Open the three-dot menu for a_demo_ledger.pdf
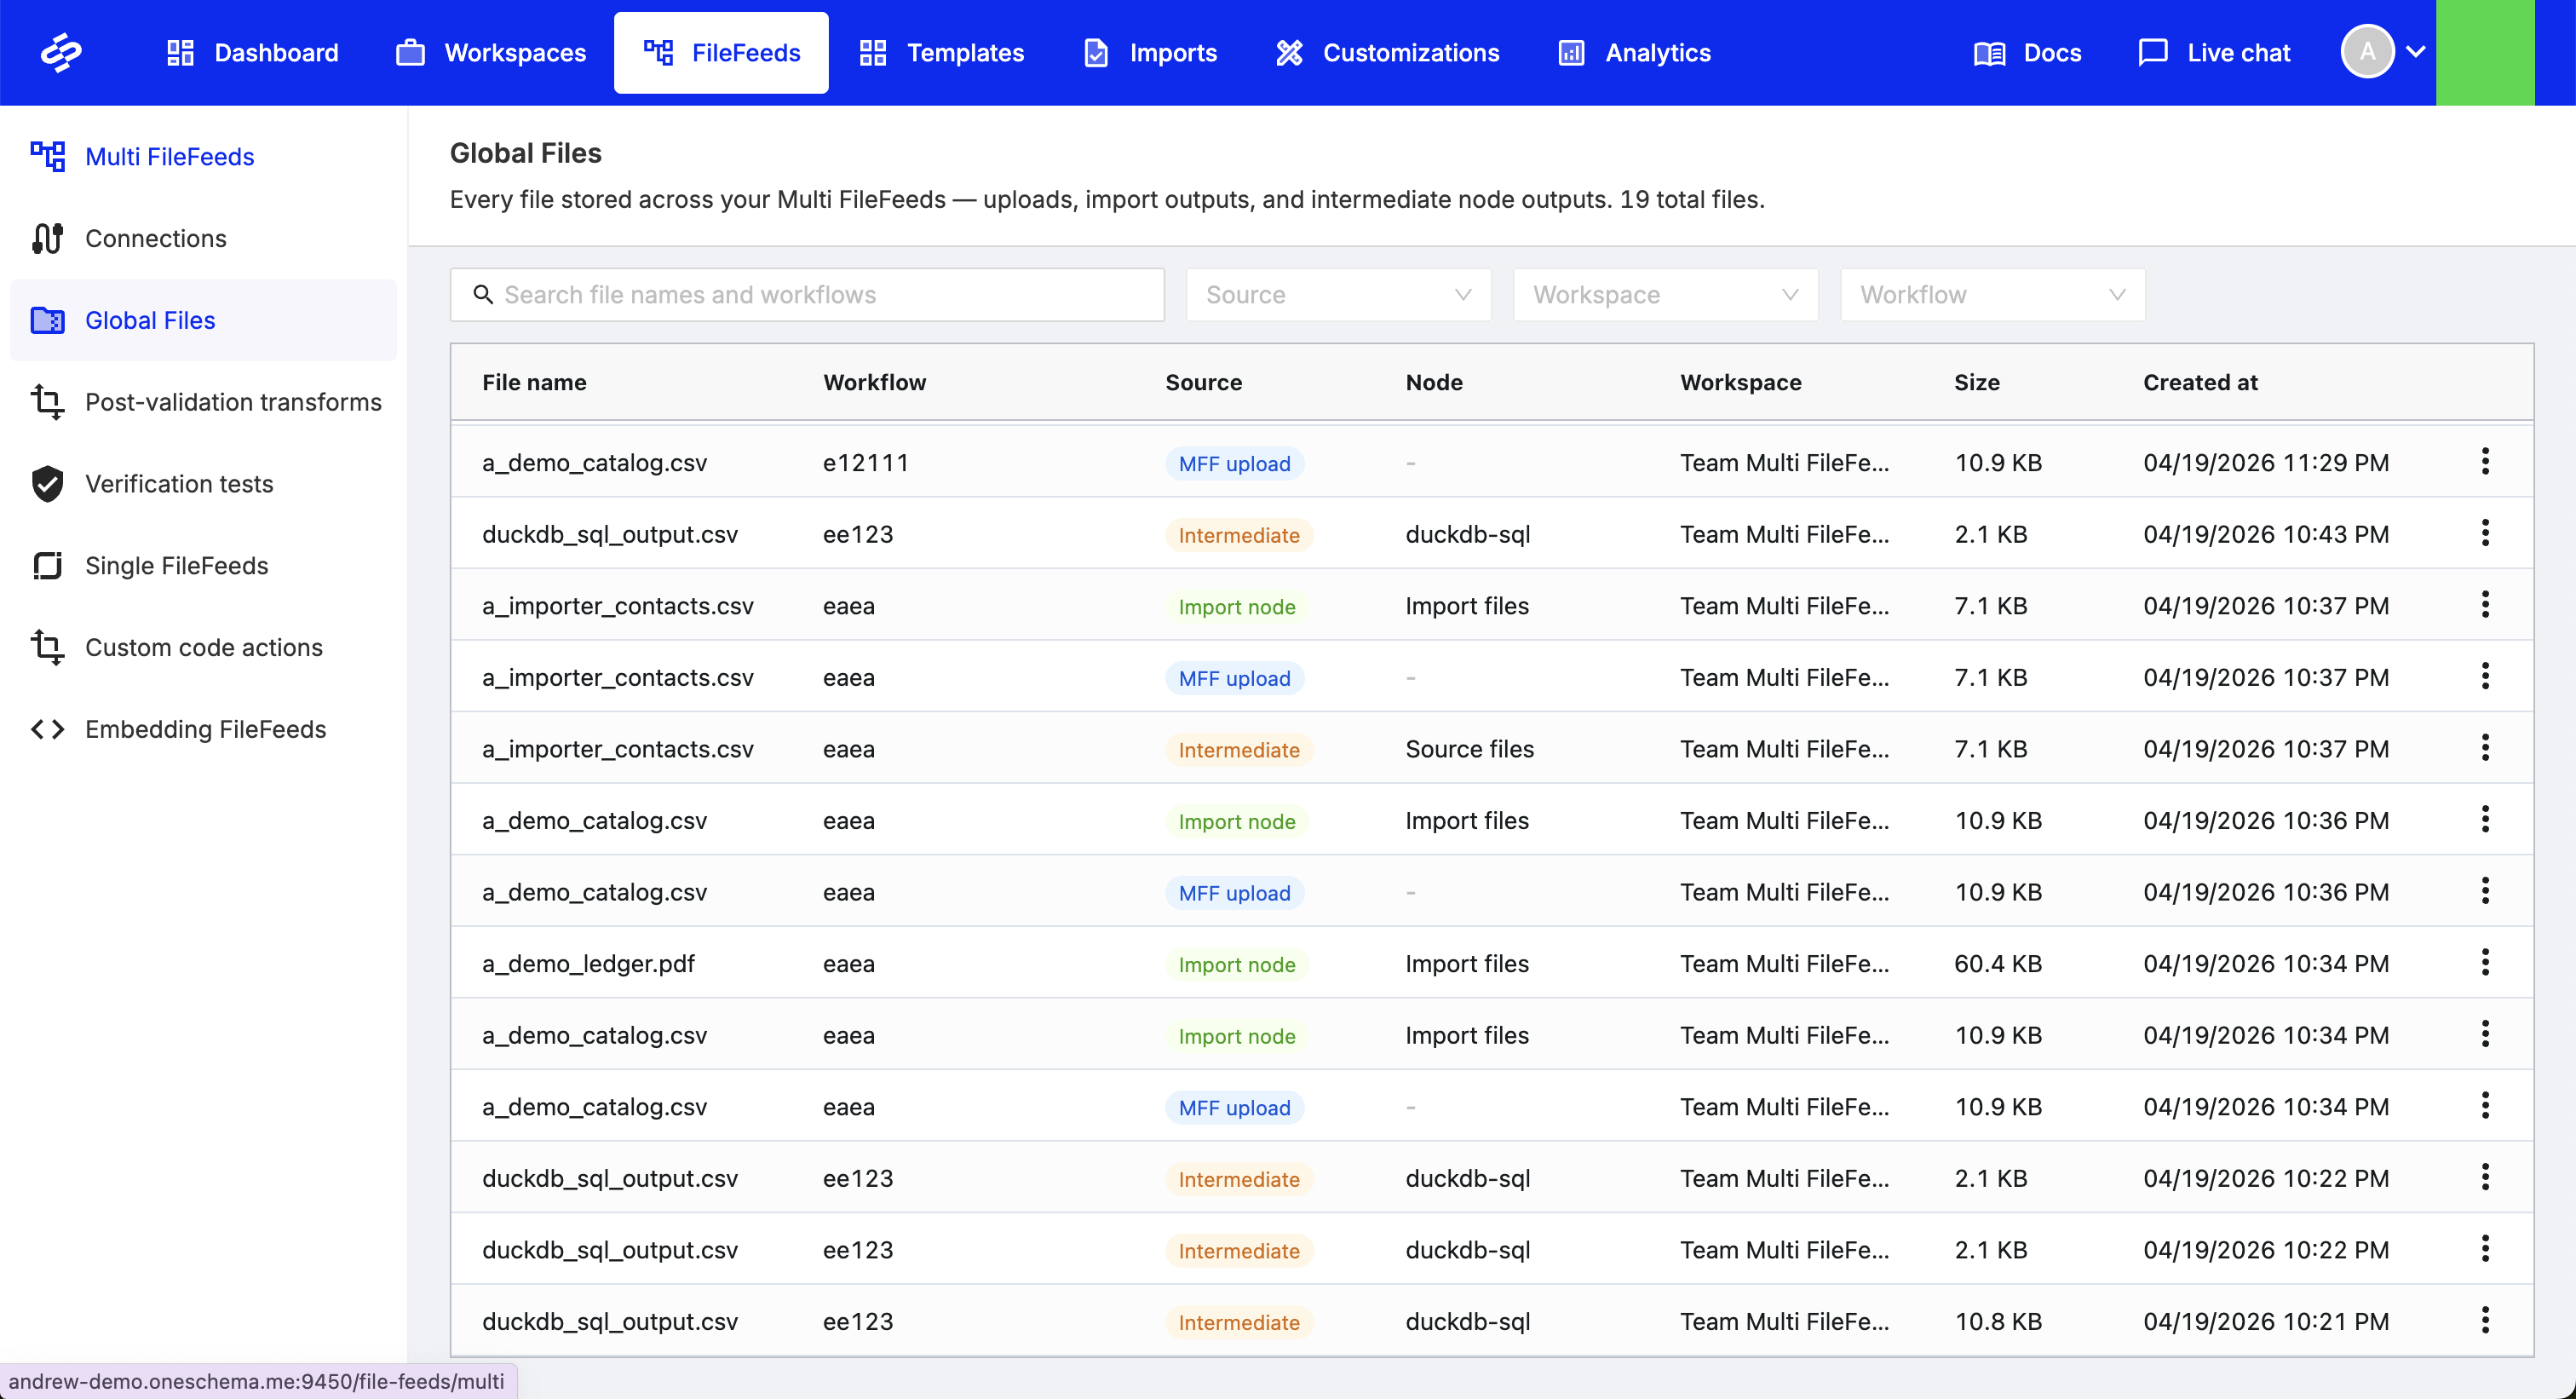 [2484, 963]
